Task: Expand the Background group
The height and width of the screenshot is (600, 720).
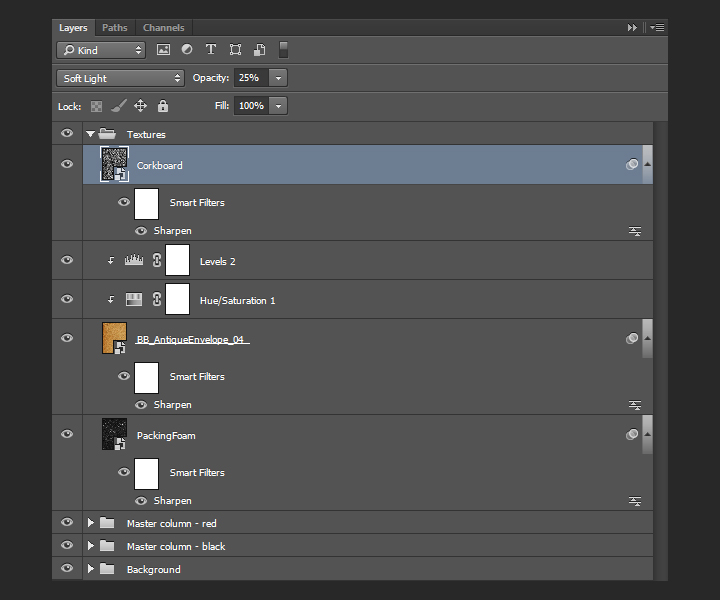Action: coord(90,568)
